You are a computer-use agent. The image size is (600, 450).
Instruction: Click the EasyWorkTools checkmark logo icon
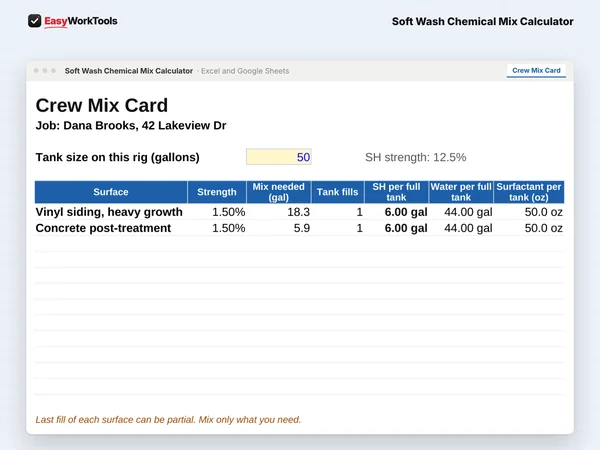[x=34, y=21]
